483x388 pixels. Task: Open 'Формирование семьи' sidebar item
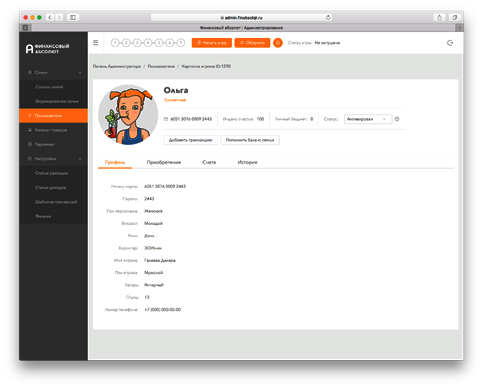(x=53, y=101)
